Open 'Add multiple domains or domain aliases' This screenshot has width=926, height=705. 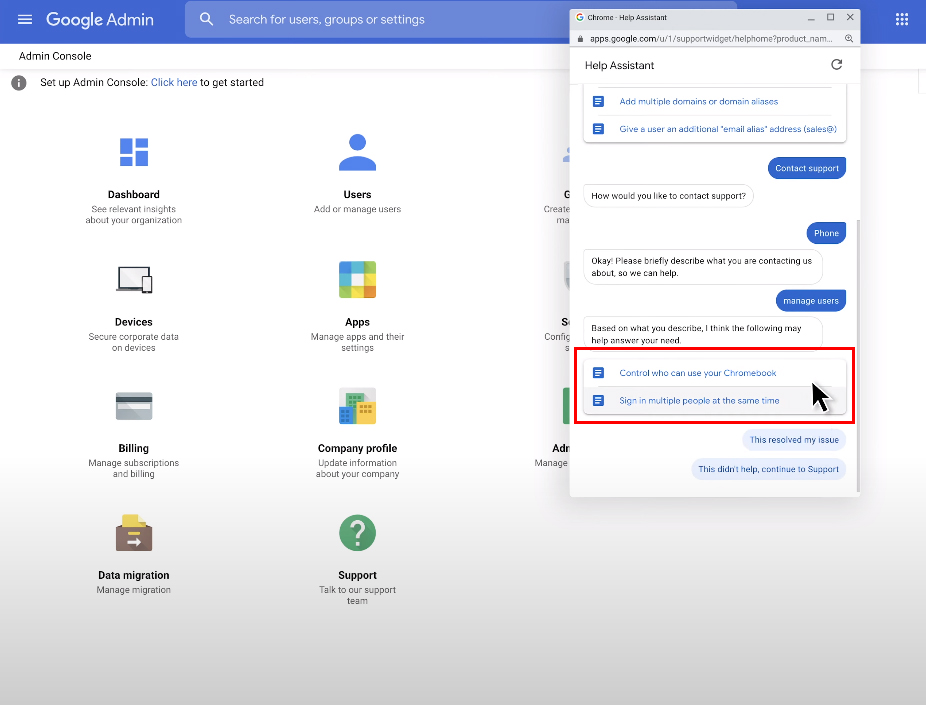pyautogui.click(x=698, y=101)
